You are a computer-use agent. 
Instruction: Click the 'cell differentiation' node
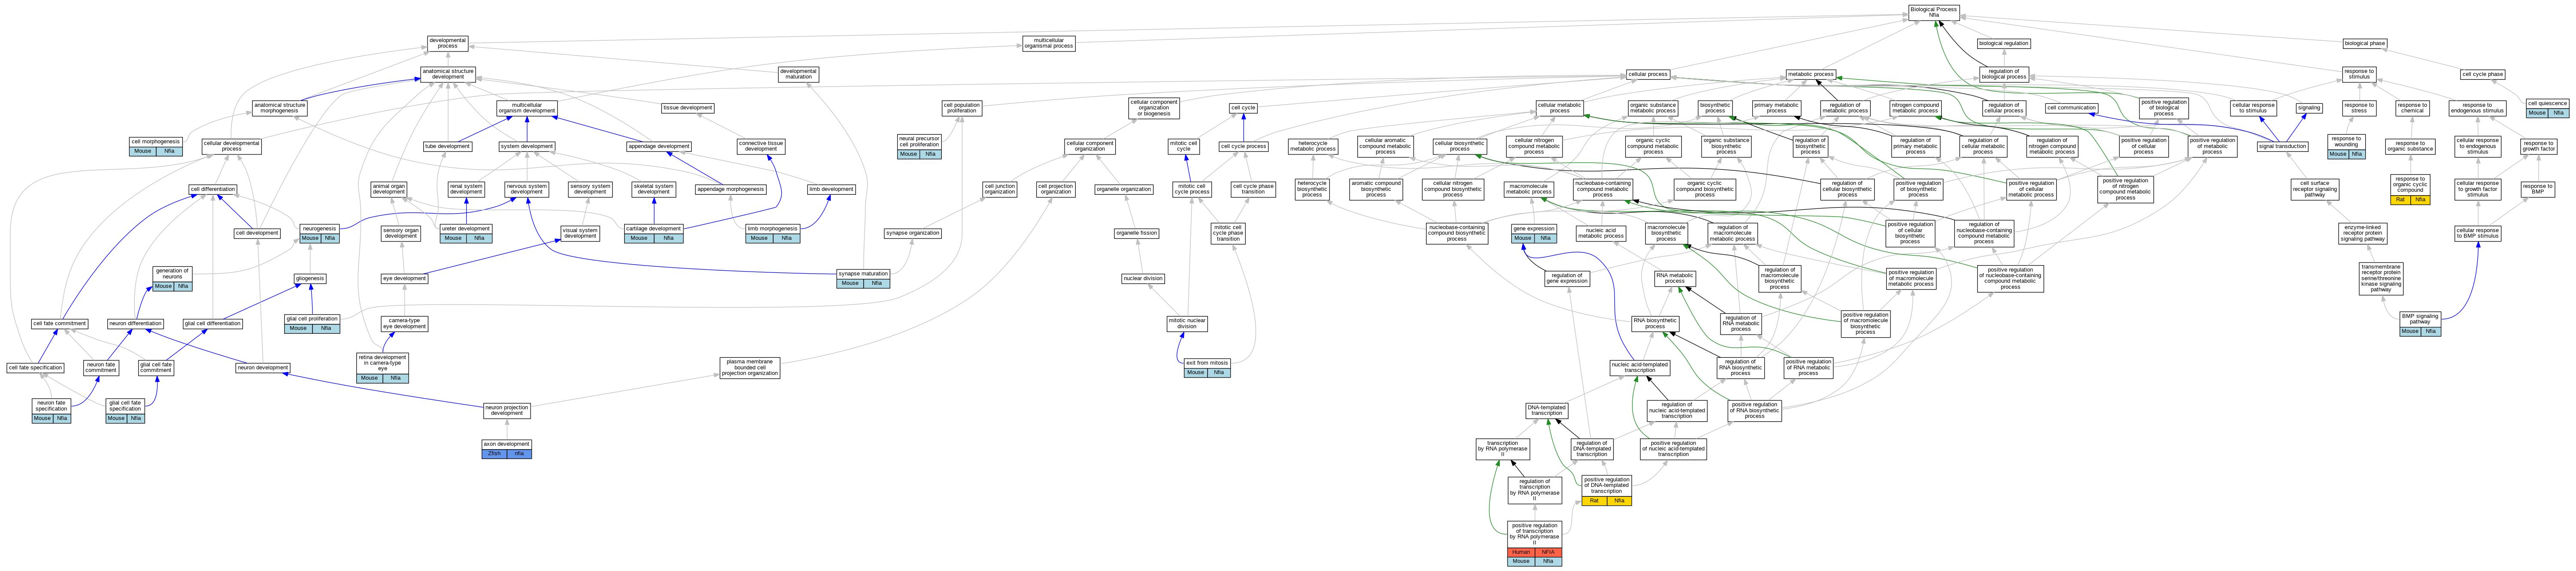tap(213, 189)
